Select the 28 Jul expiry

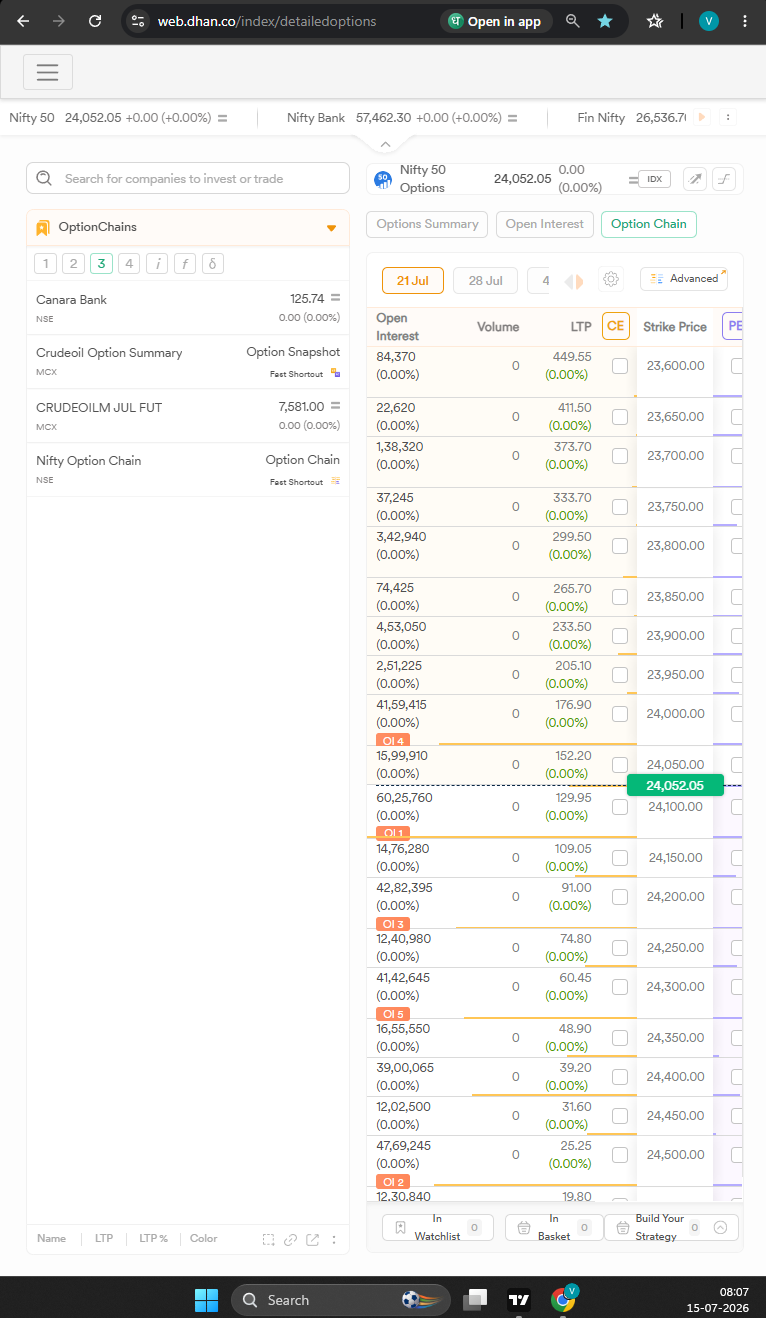[485, 281]
